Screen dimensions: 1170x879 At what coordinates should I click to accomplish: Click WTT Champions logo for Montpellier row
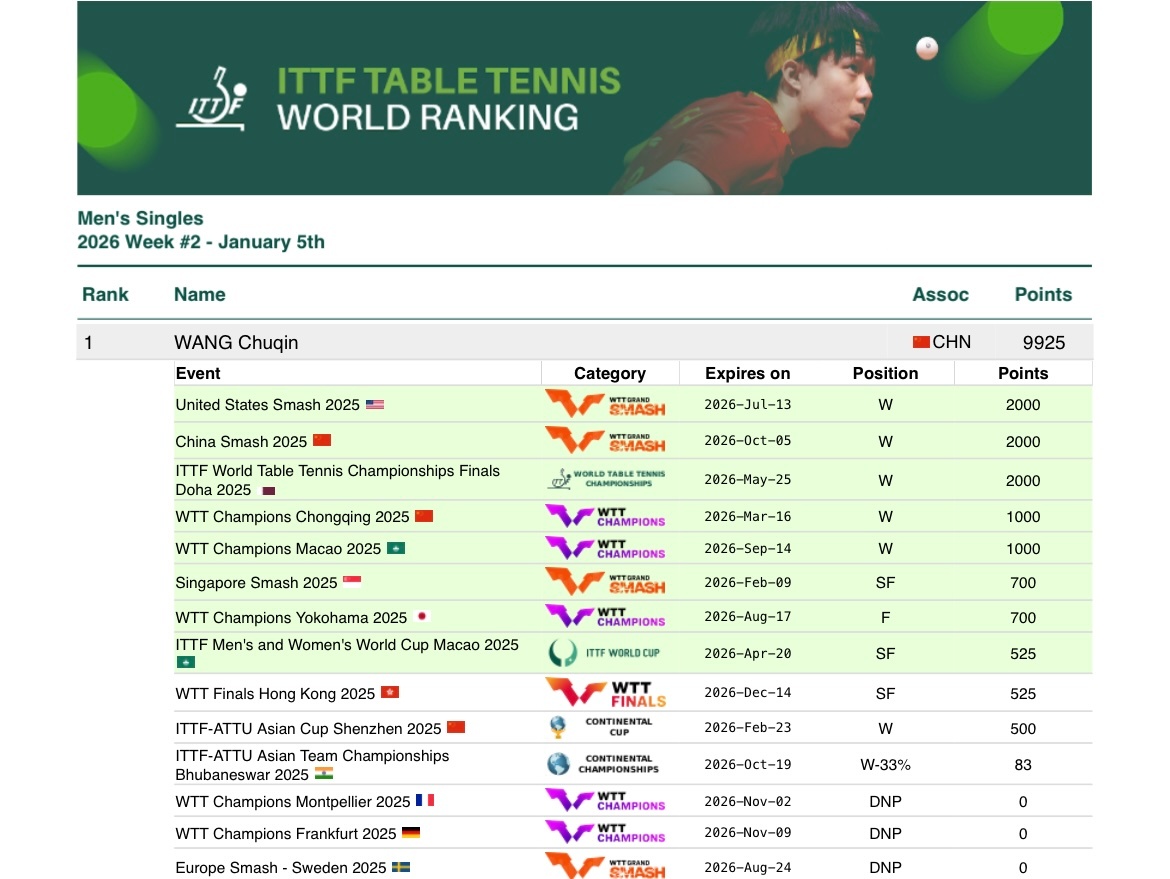(x=605, y=801)
